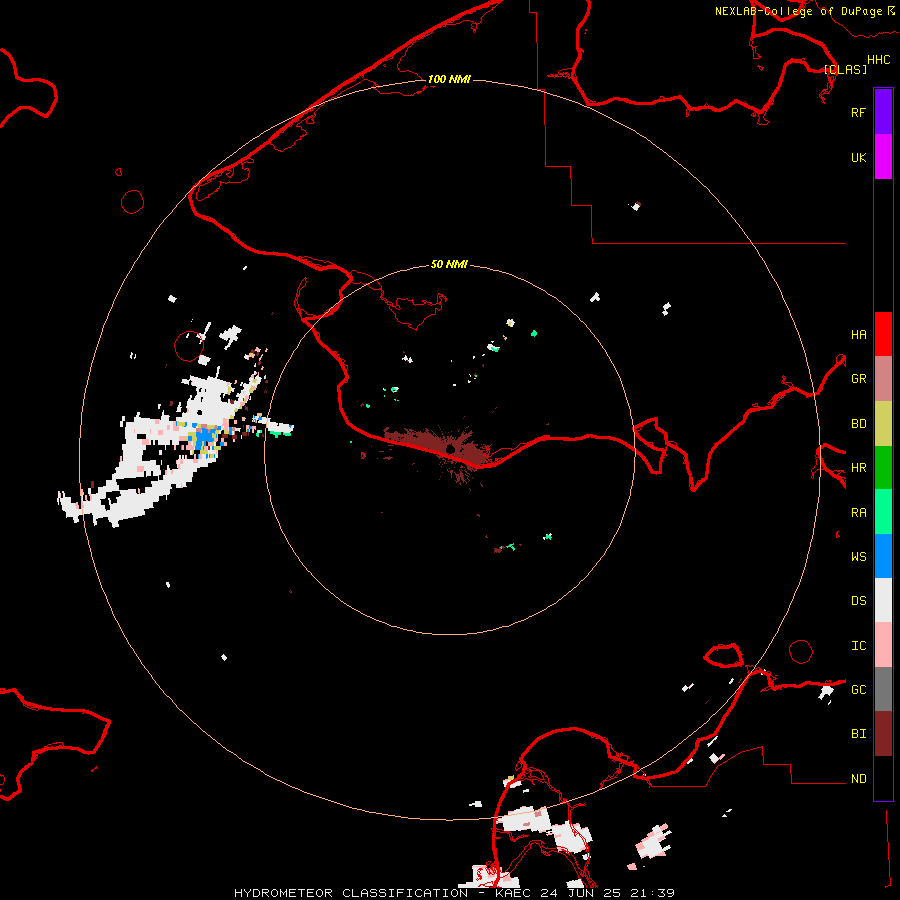Click the 100 NMI range ring label
The height and width of the screenshot is (900, 900).
pyautogui.click(x=449, y=79)
